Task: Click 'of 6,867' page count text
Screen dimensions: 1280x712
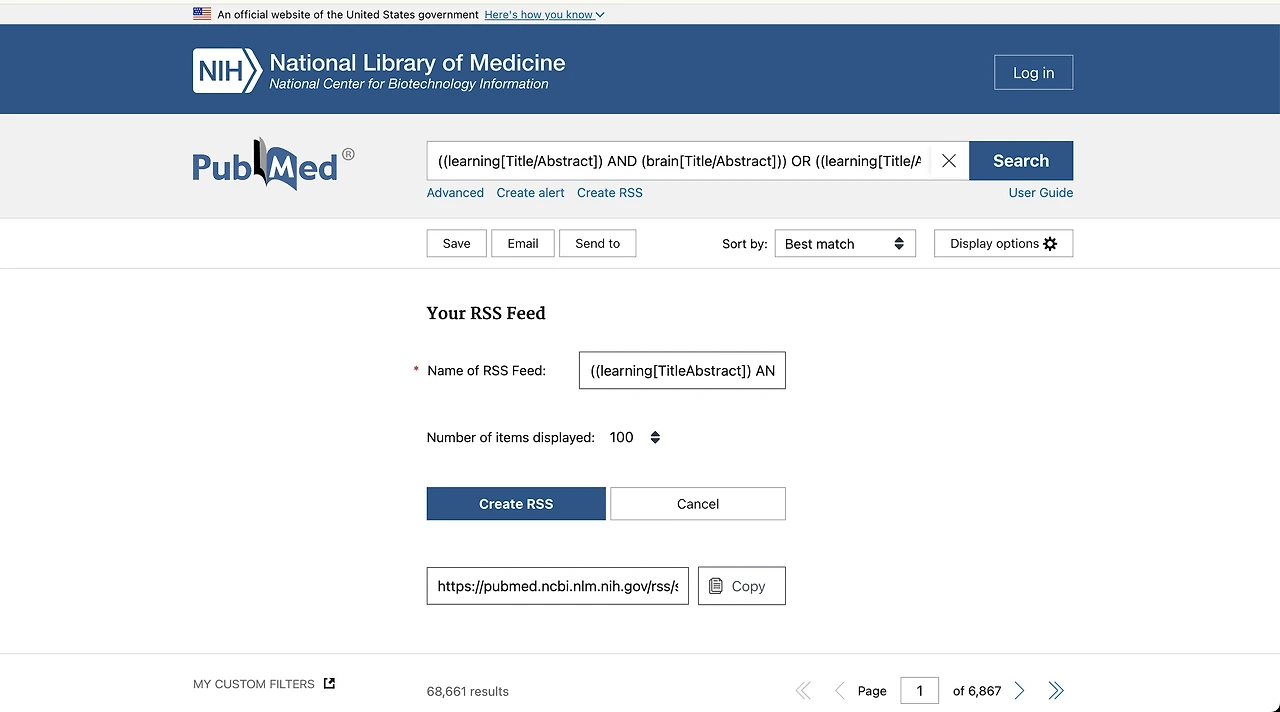Action: coord(977,691)
